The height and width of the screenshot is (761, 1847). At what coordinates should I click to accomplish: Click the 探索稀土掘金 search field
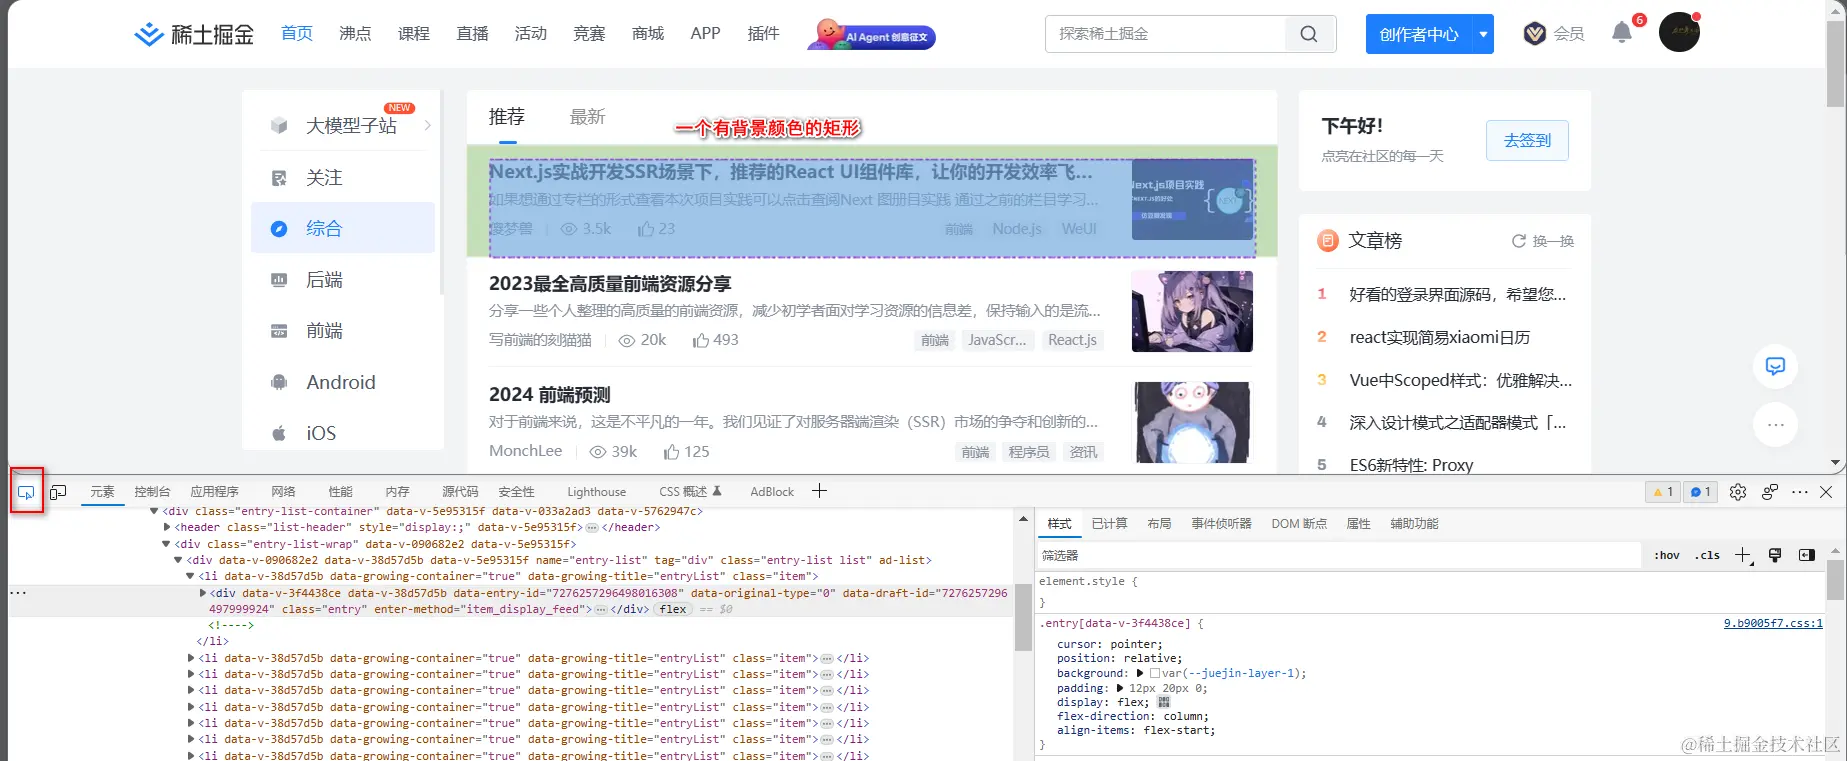1165,34
